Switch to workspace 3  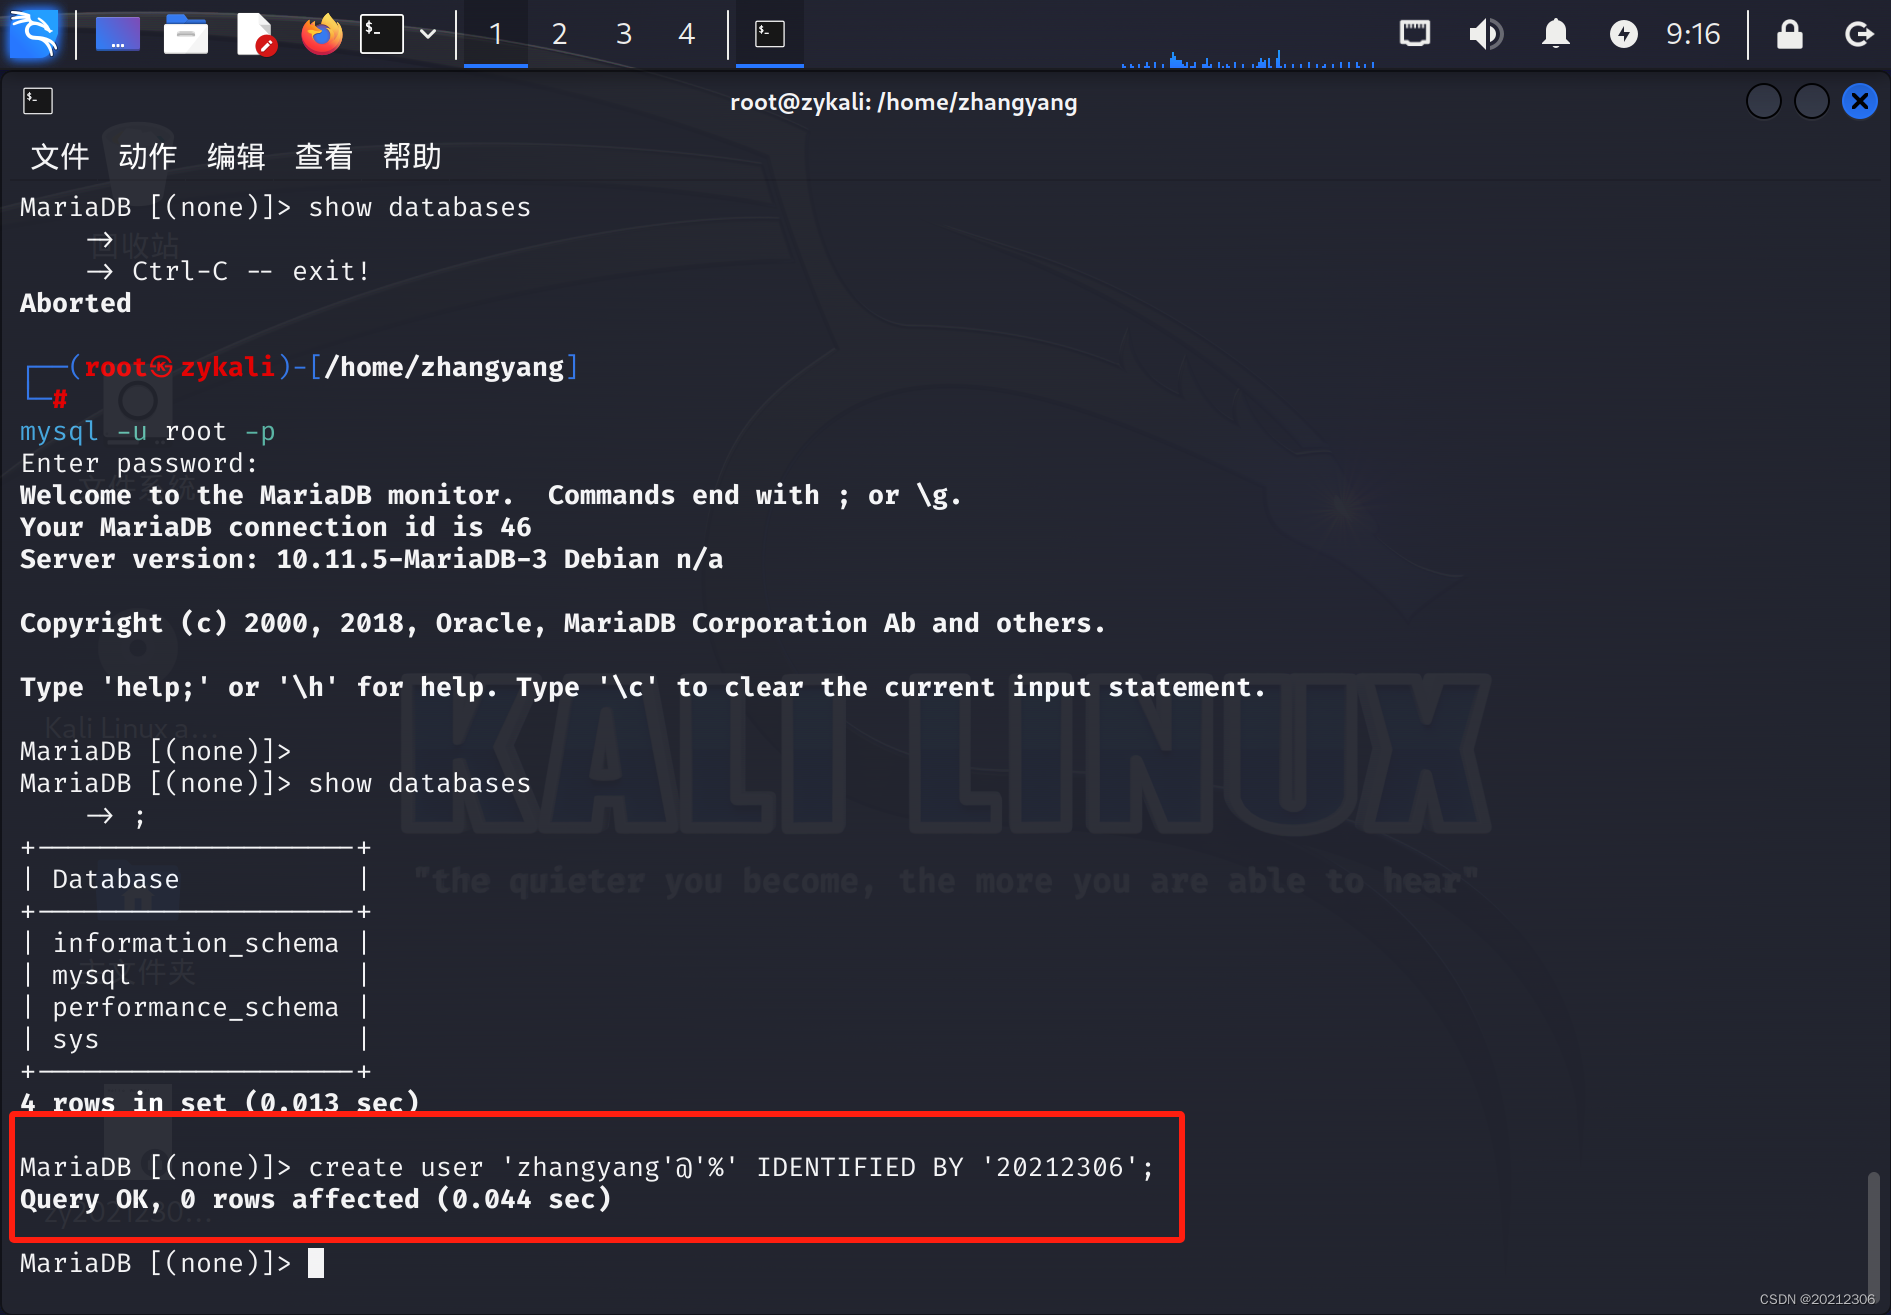click(x=624, y=34)
